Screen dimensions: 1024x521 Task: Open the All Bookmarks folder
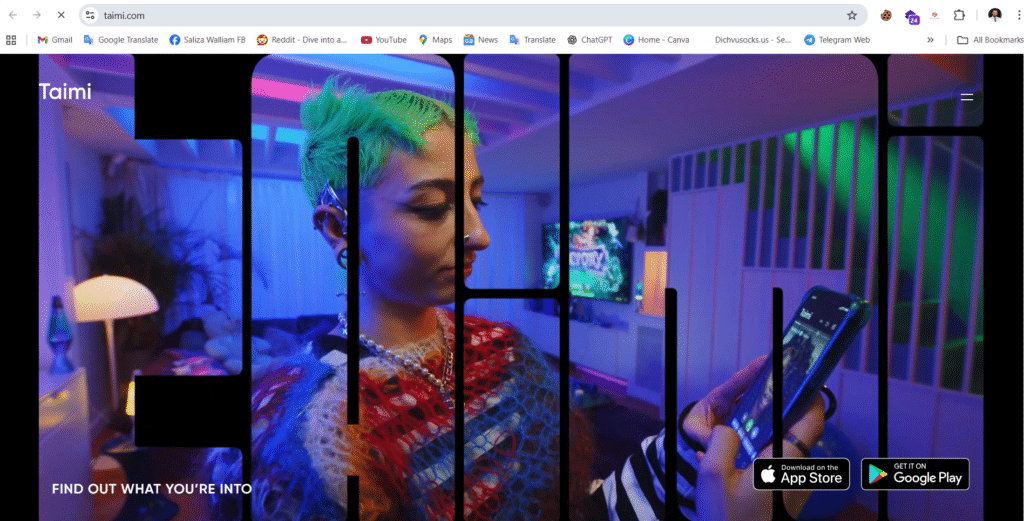coord(989,40)
